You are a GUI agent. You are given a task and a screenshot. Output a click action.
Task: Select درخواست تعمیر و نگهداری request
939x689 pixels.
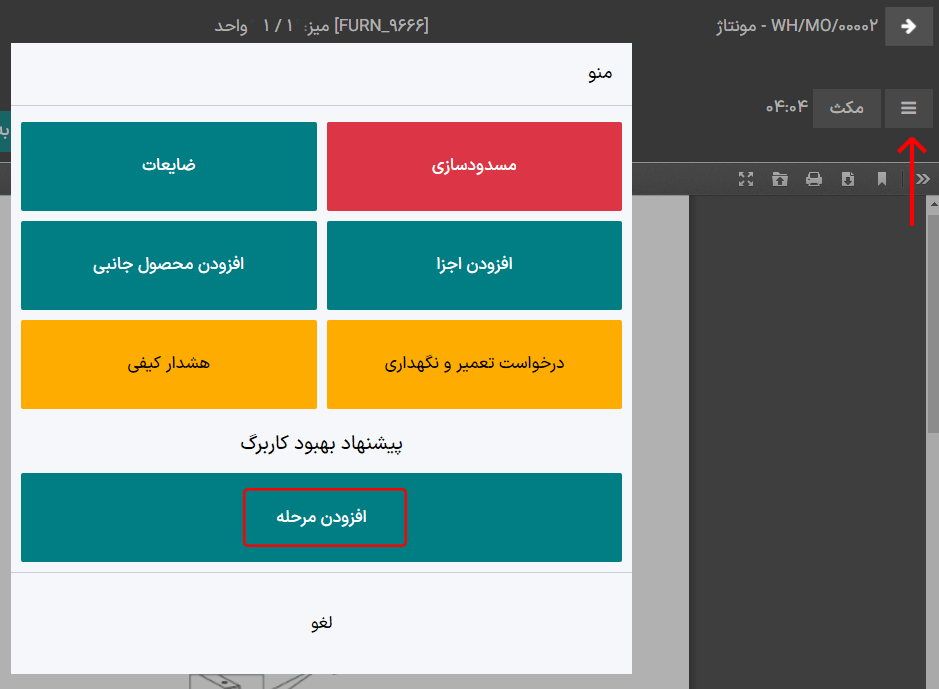pos(474,364)
